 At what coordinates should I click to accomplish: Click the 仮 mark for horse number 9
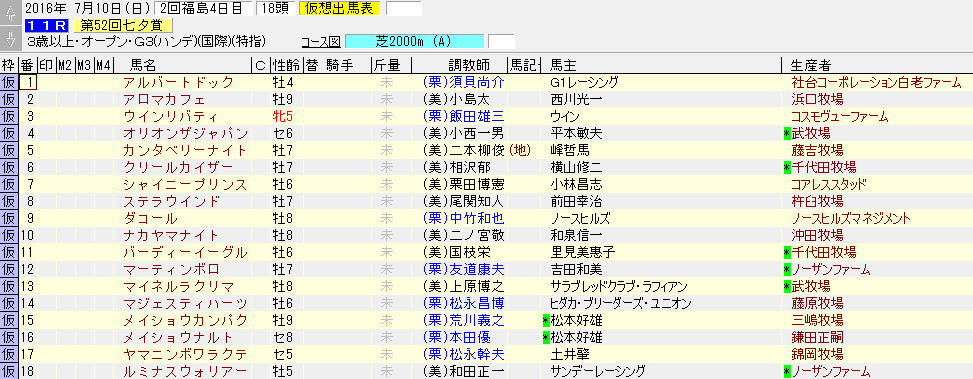pyautogui.click(x=9, y=218)
